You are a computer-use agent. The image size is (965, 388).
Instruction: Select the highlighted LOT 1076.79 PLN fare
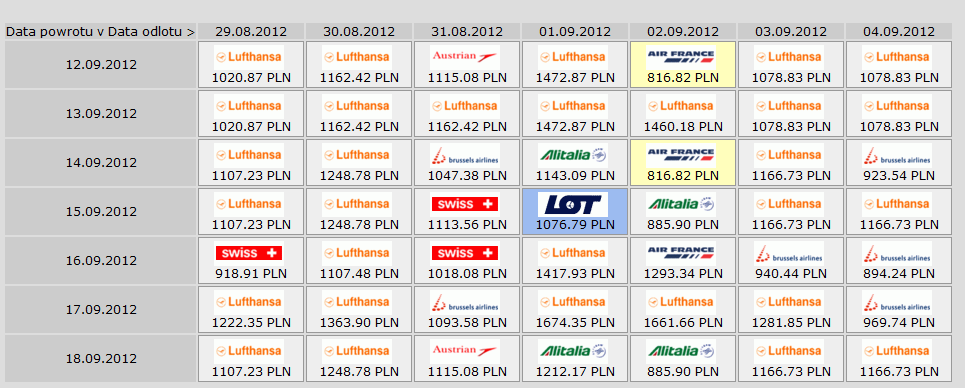coord(575,211)
